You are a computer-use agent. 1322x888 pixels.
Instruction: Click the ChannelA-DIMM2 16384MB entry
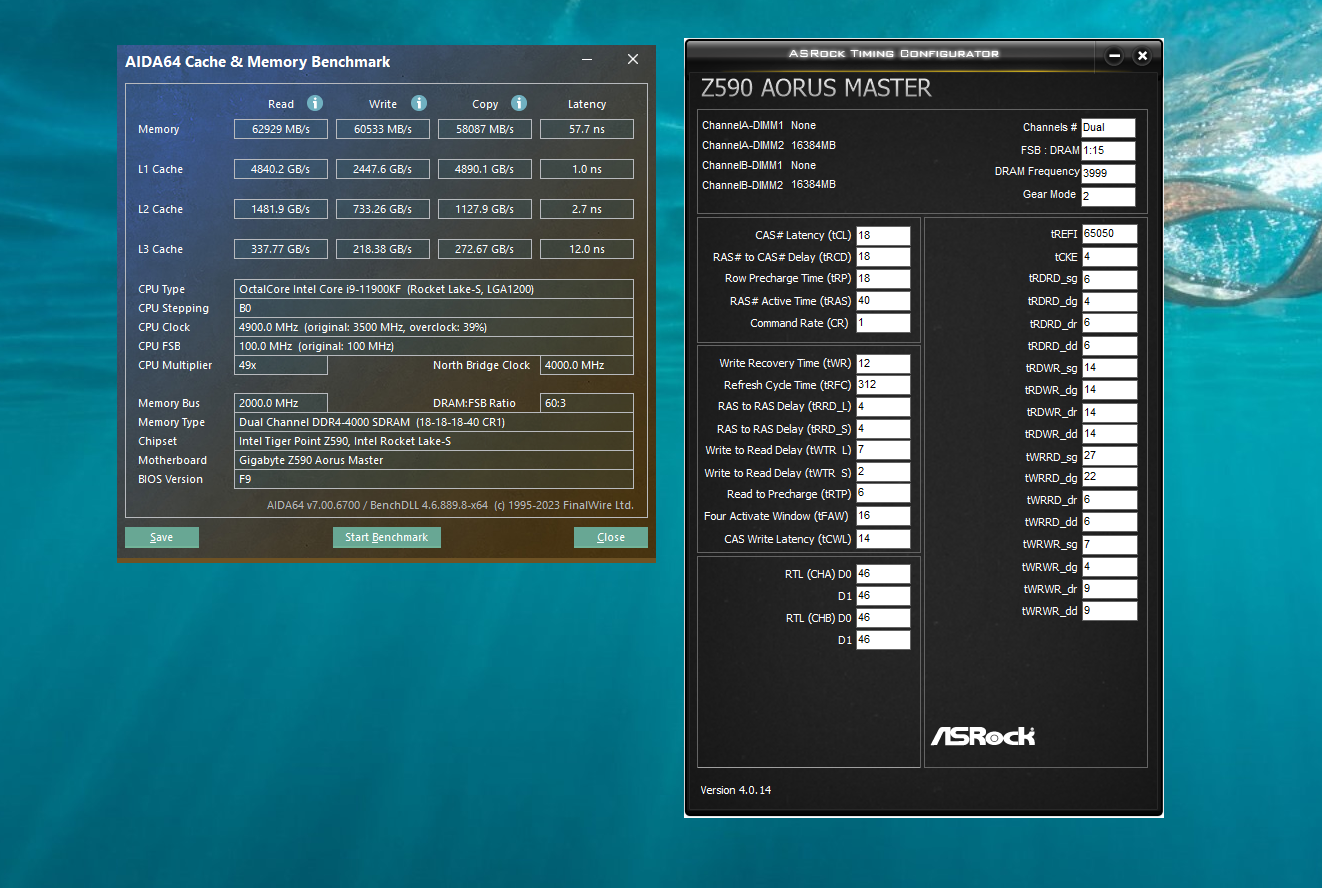769,146
